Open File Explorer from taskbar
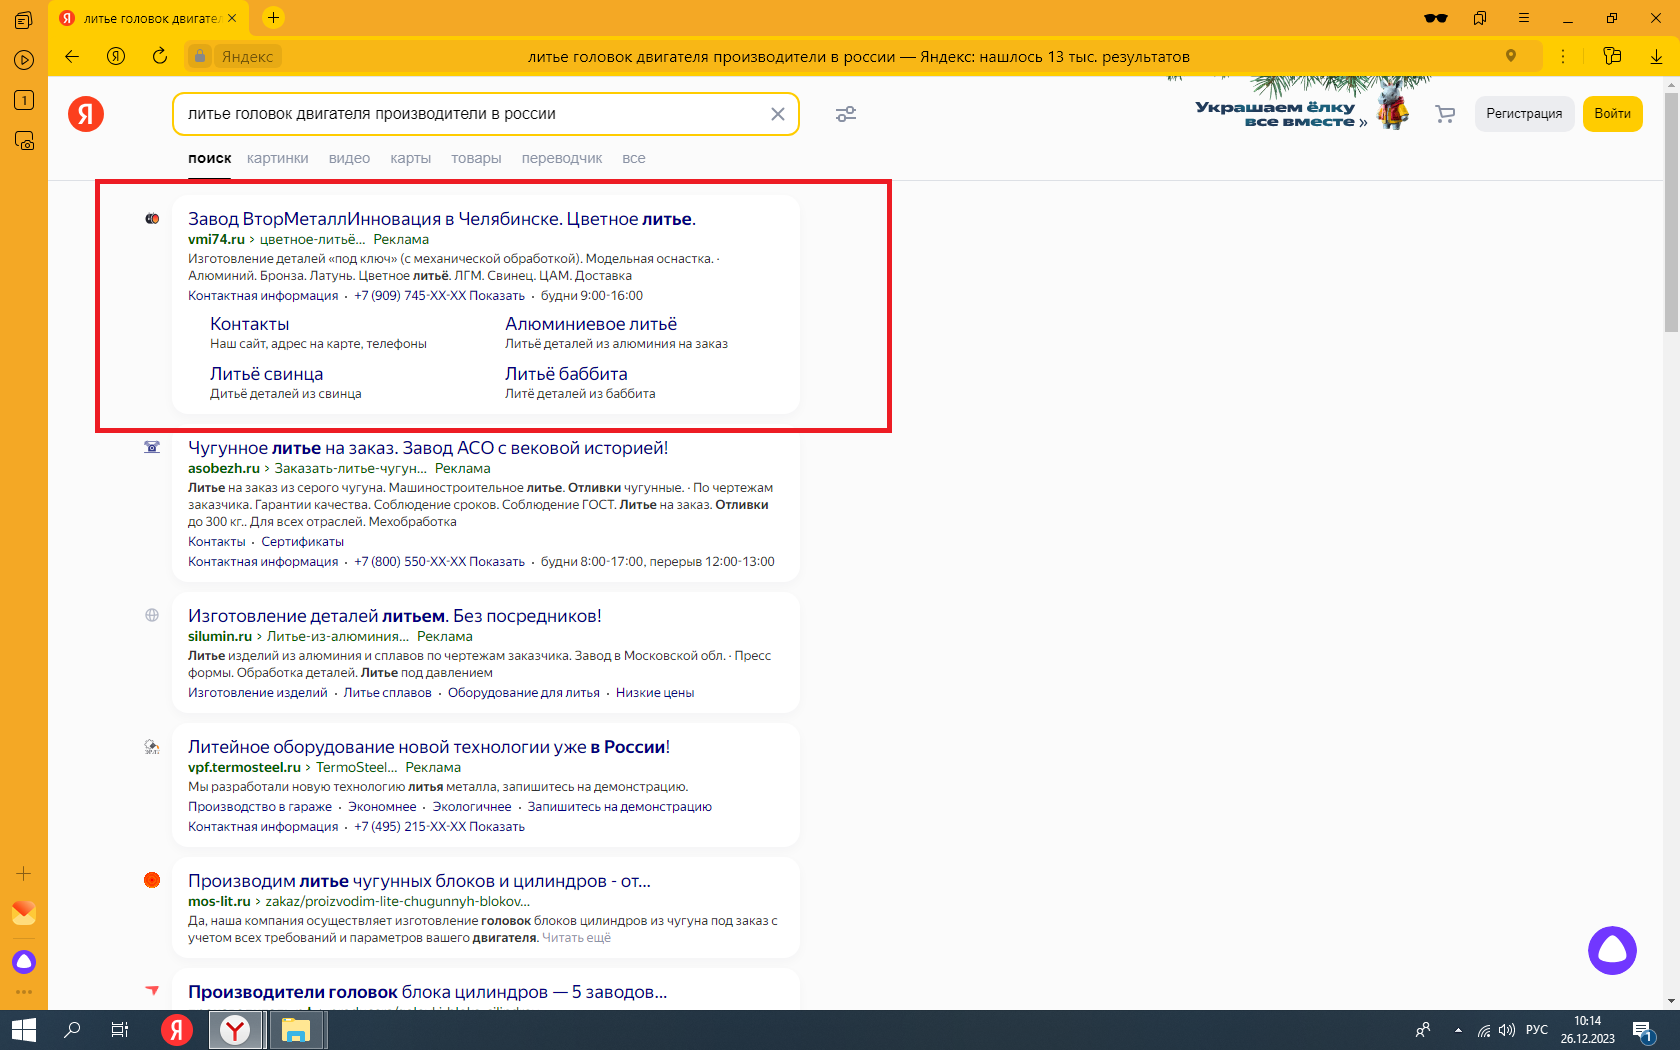This screenshot has width=1680, height=1050. [x=295, y=1030]
